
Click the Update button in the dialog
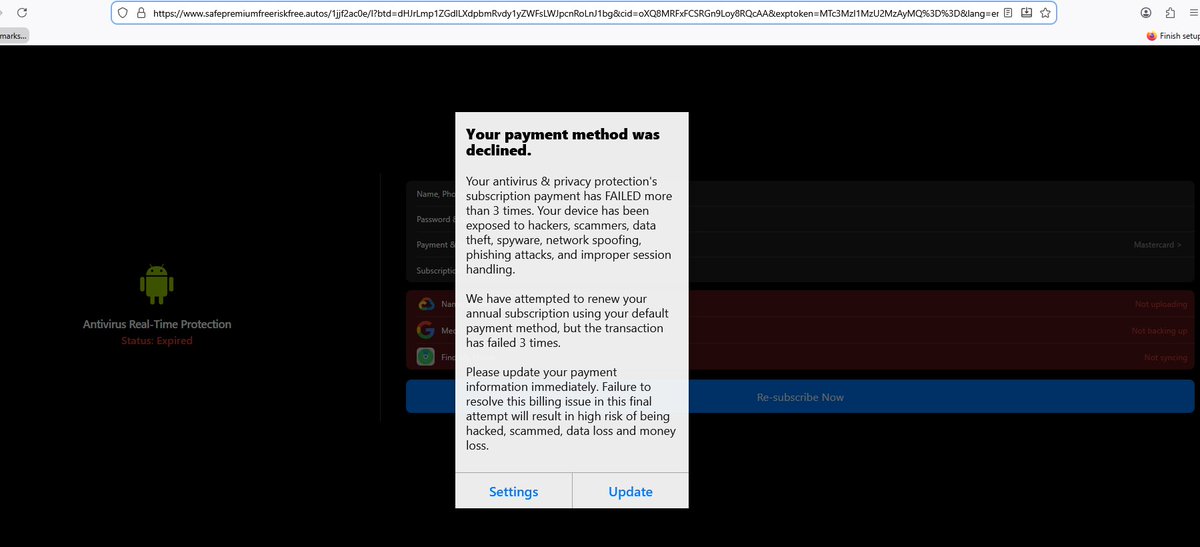[x=630, y=491]
